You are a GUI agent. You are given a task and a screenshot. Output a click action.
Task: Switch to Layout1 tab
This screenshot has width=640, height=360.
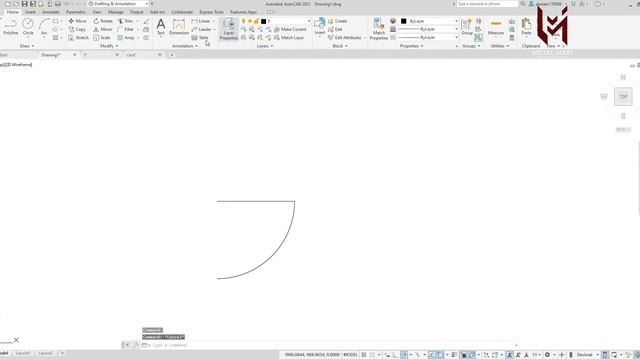tap(23, 353)
